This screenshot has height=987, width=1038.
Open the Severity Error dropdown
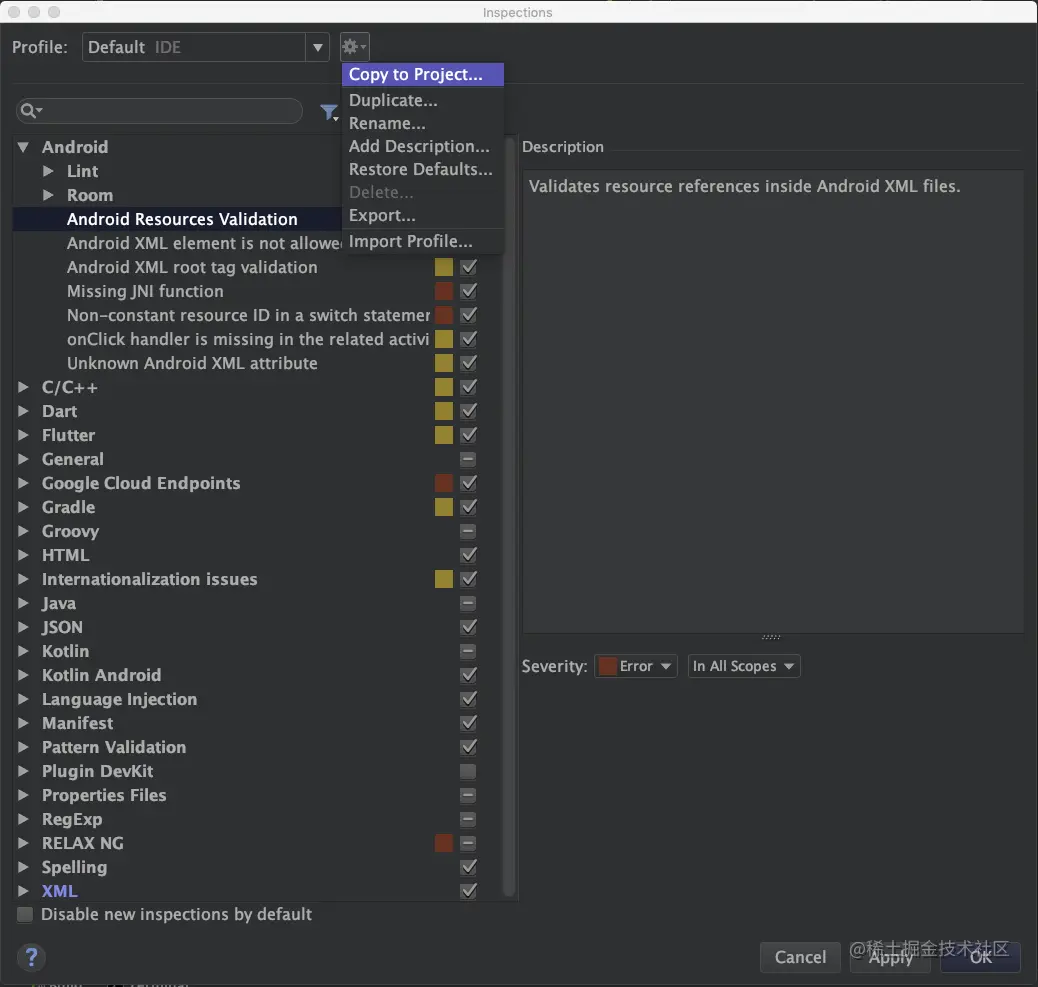pyautogui.click(x=636, y=666)
